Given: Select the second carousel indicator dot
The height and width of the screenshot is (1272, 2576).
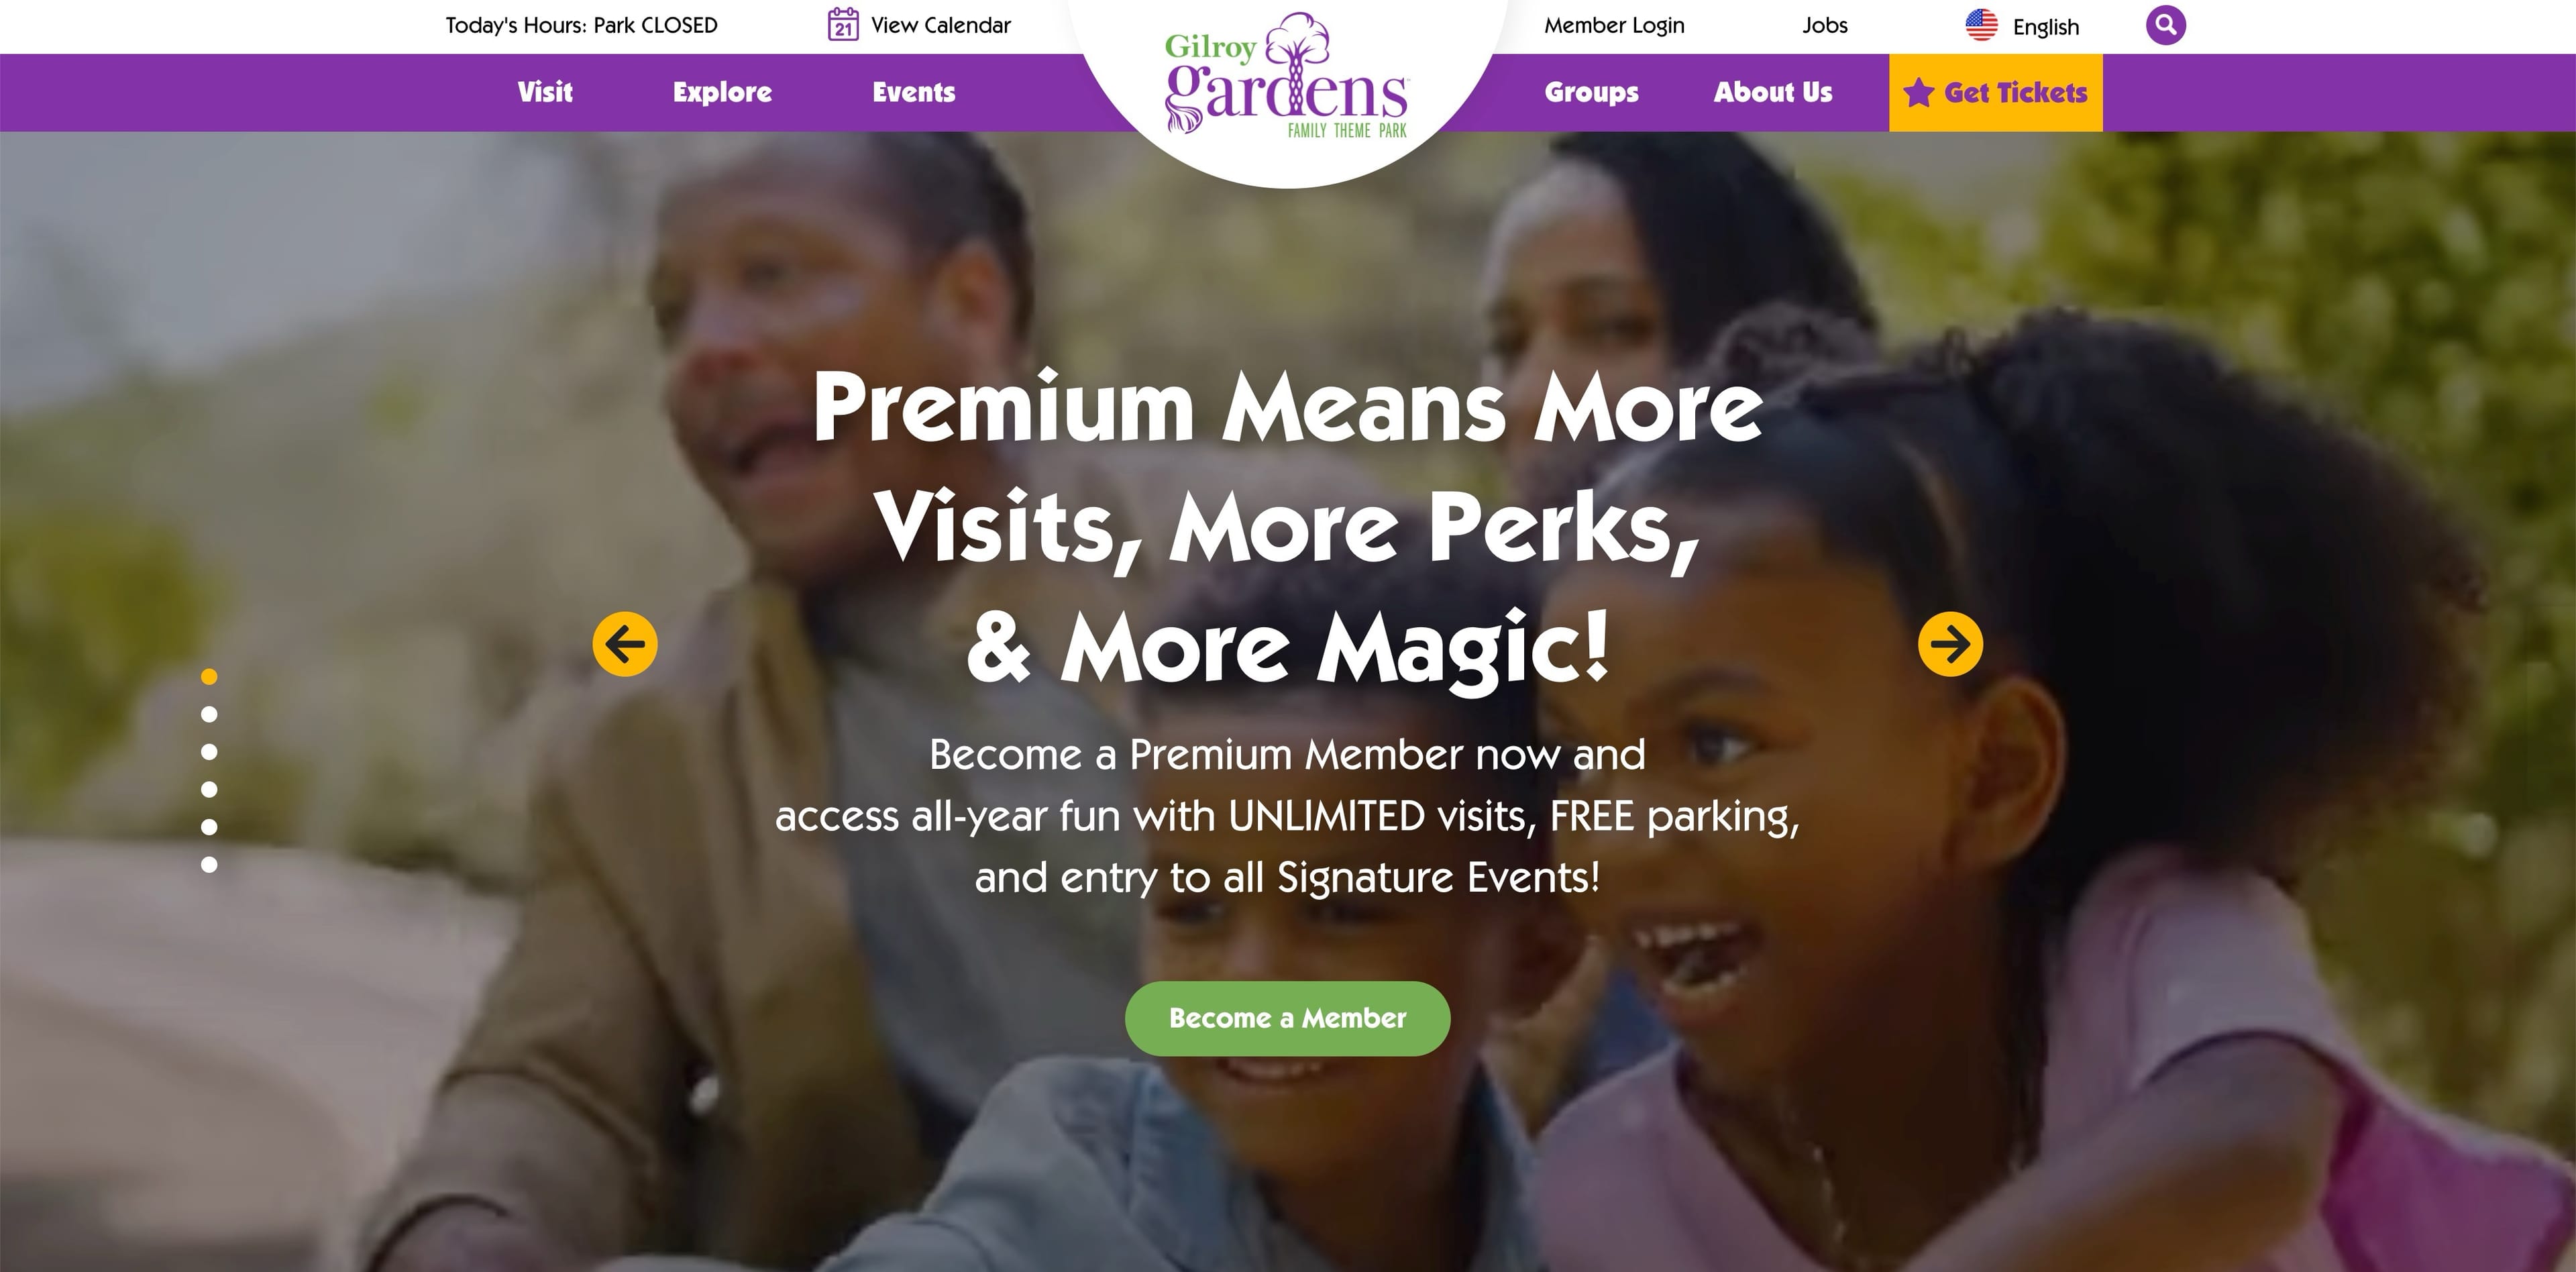Looking at the screenshot, I should click(209, 714).
